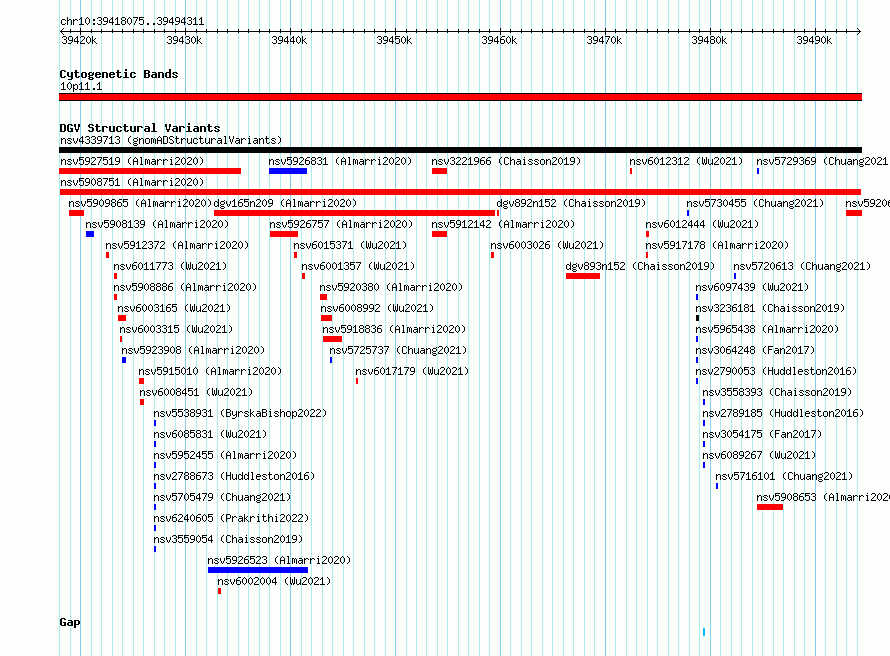Open nsv5926757 (Almarri2020) label

pos(341,224)
